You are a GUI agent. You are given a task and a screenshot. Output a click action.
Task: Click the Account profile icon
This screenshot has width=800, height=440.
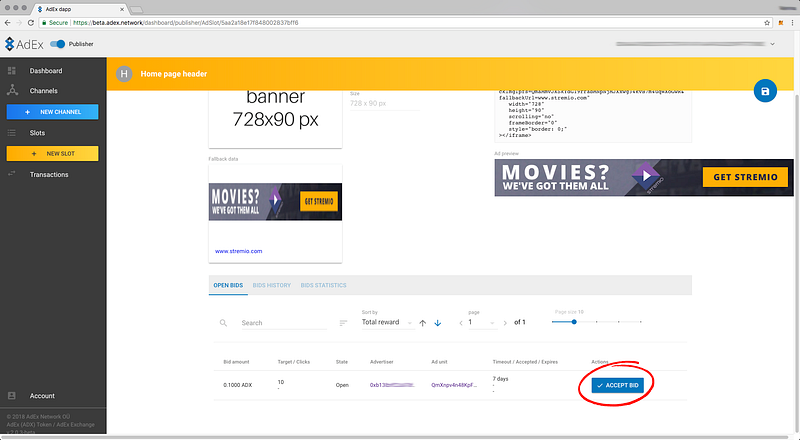[12, 396]
